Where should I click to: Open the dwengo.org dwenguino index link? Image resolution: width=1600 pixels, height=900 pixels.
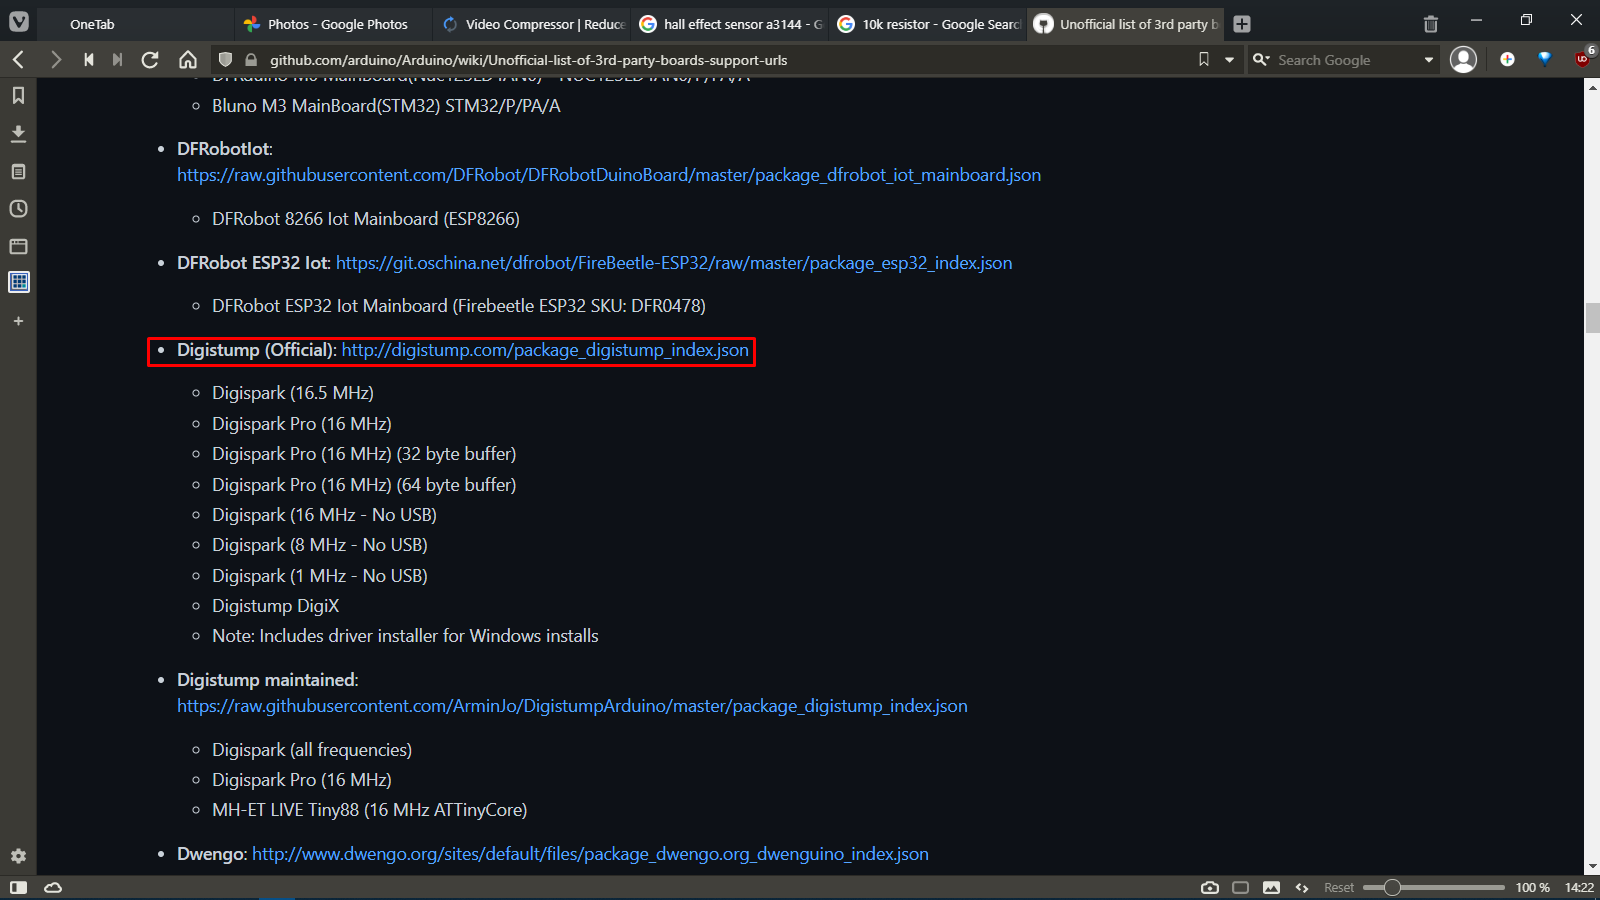(590, 854)
